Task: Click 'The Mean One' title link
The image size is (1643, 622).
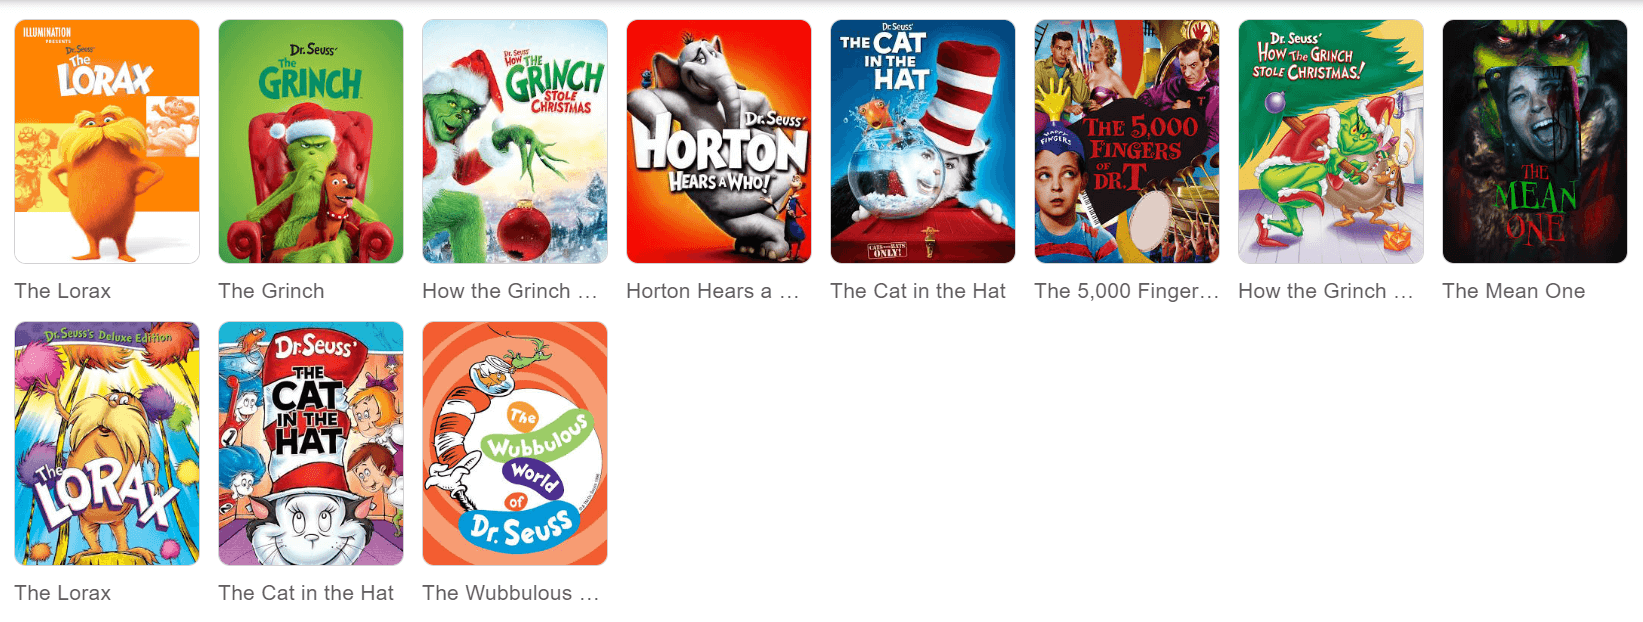Action: (x=1514, y=291)
